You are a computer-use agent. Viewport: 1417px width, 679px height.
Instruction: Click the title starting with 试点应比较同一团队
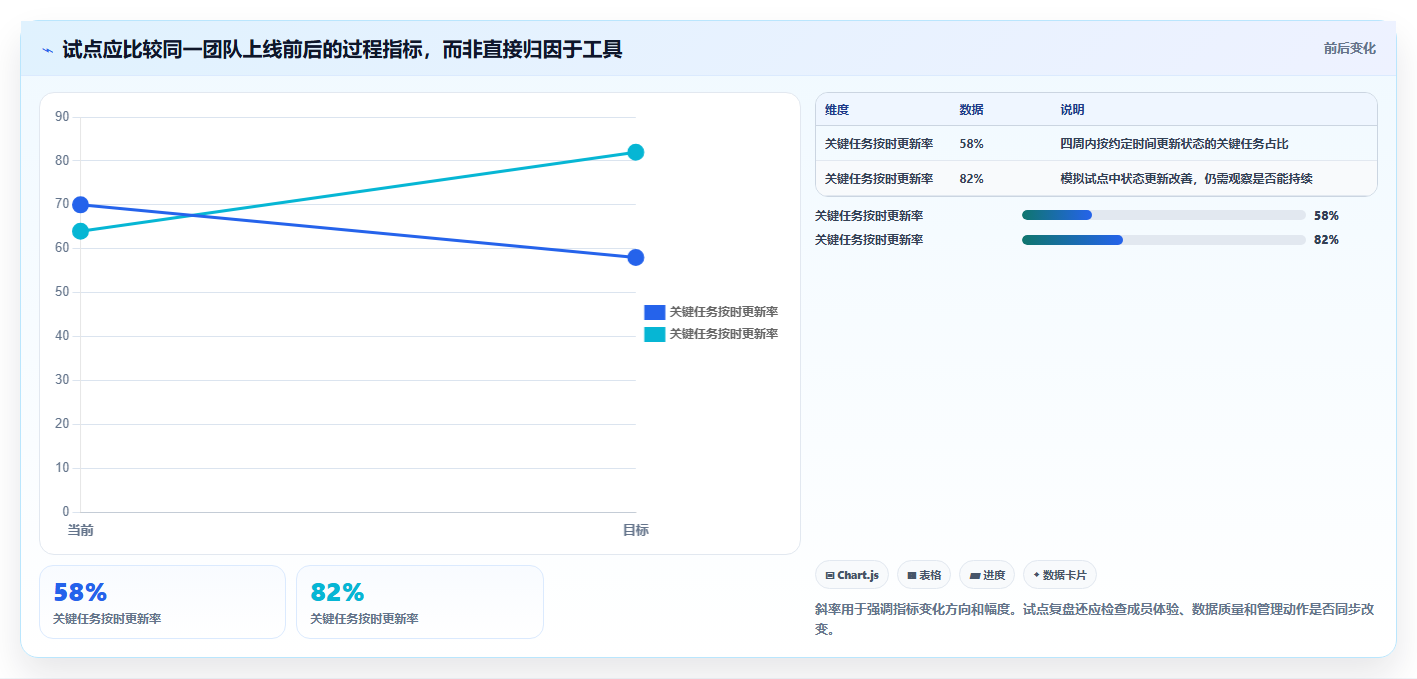click(x=342, y=49)
